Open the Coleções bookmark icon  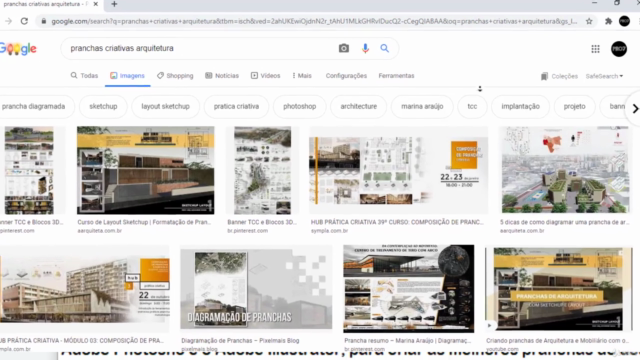(x=544, y=76)
